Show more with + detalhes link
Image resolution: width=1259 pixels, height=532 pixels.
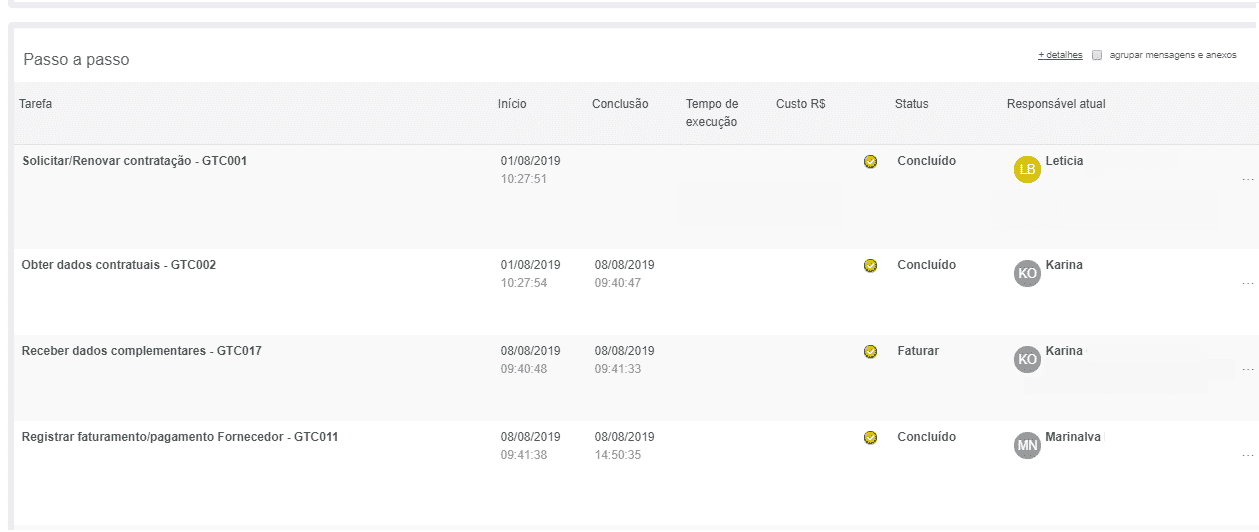pos(1060,56)
